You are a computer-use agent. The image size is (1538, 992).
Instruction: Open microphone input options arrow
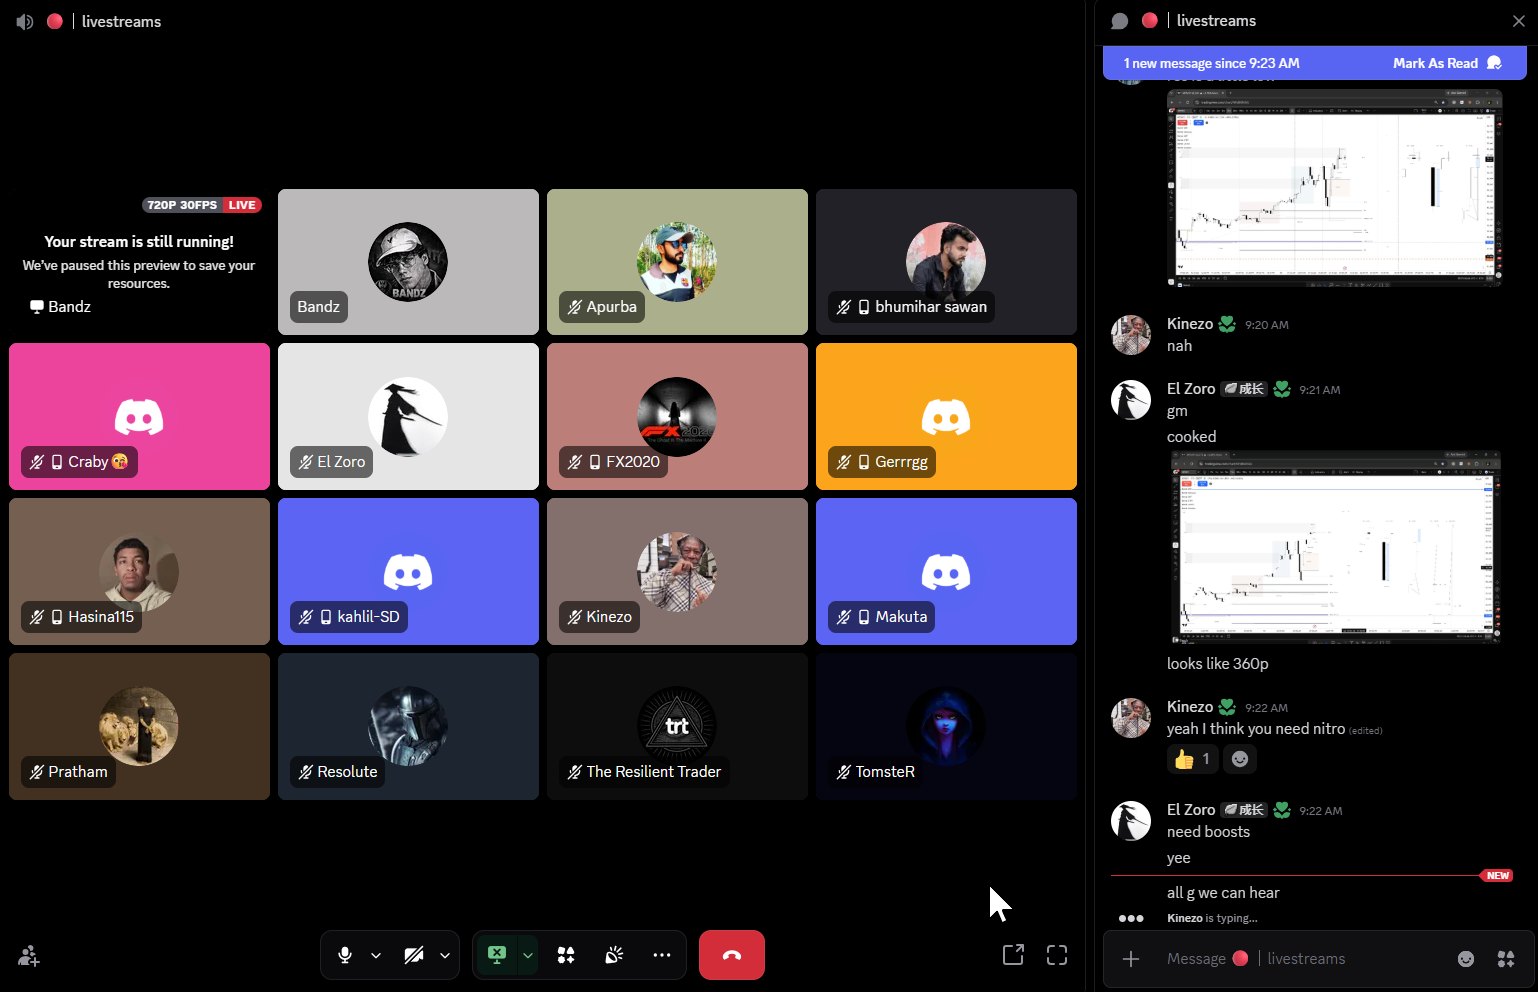[376, 955]
